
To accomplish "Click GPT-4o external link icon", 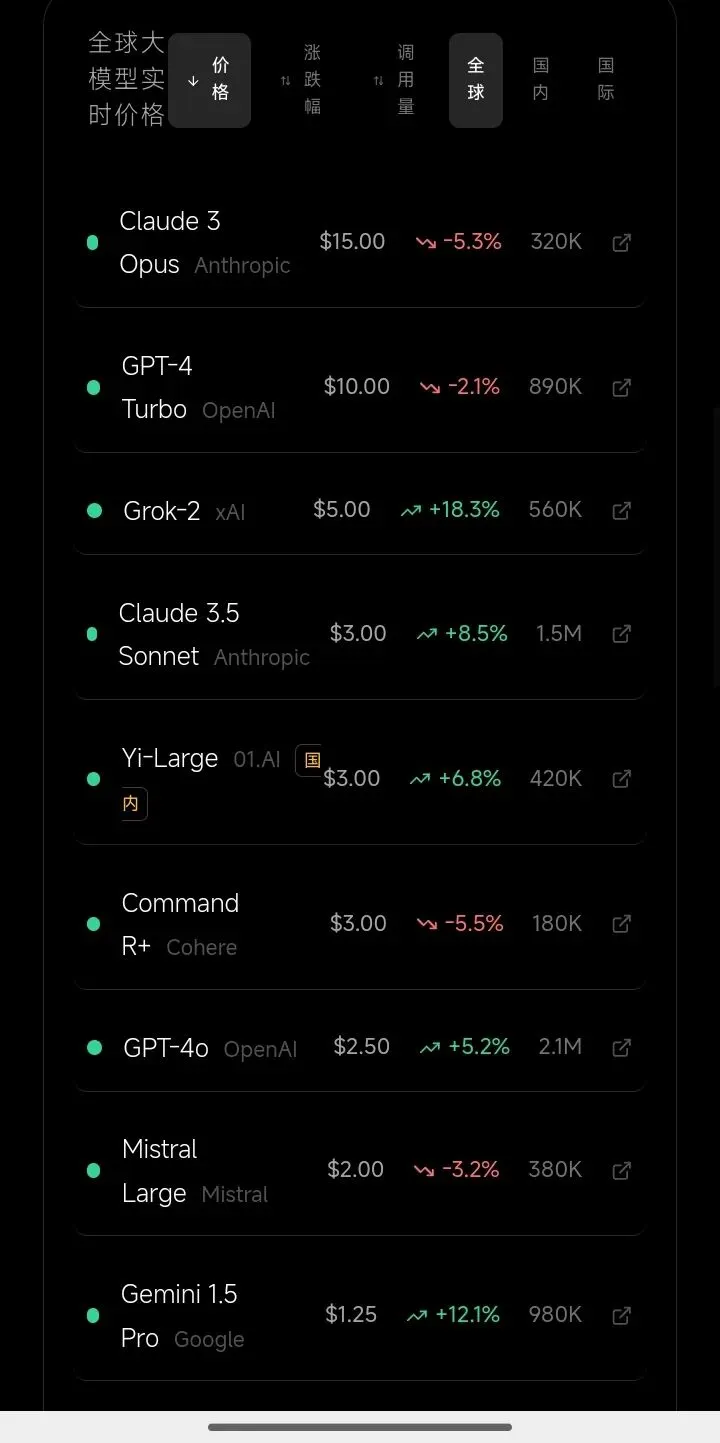I will 621,1048.
